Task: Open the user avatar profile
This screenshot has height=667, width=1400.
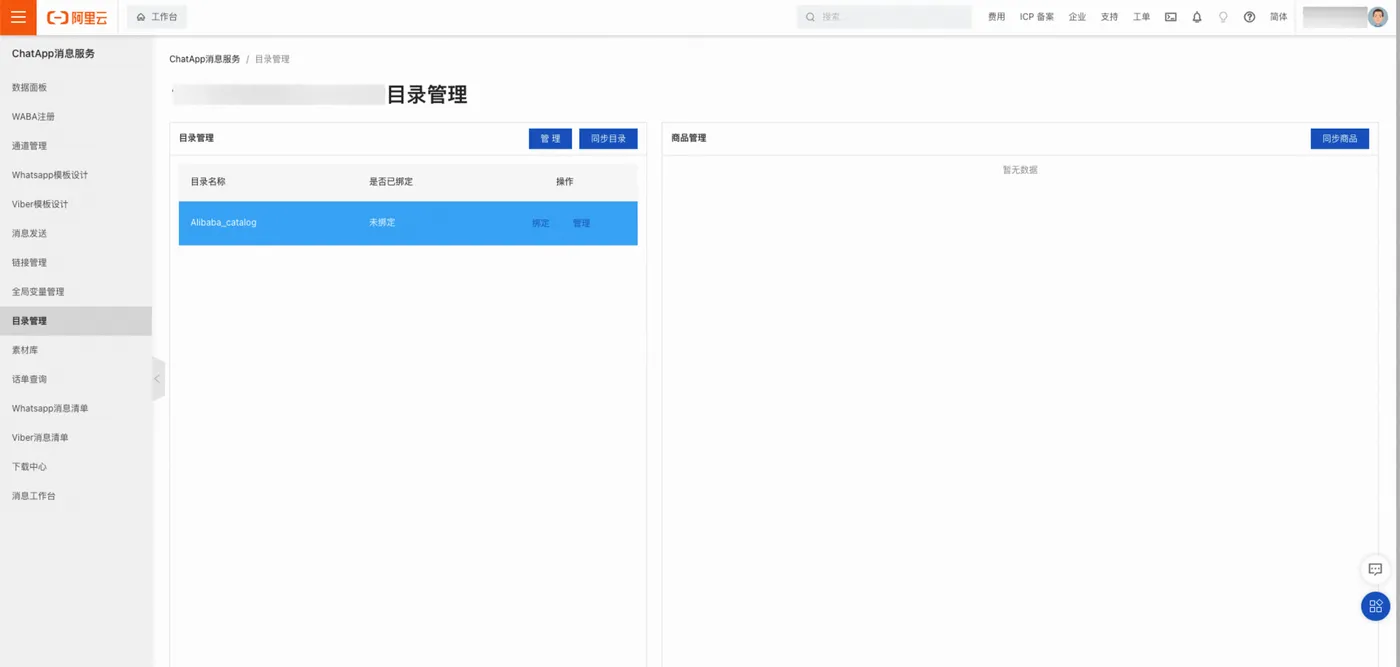Action: 1378,17
